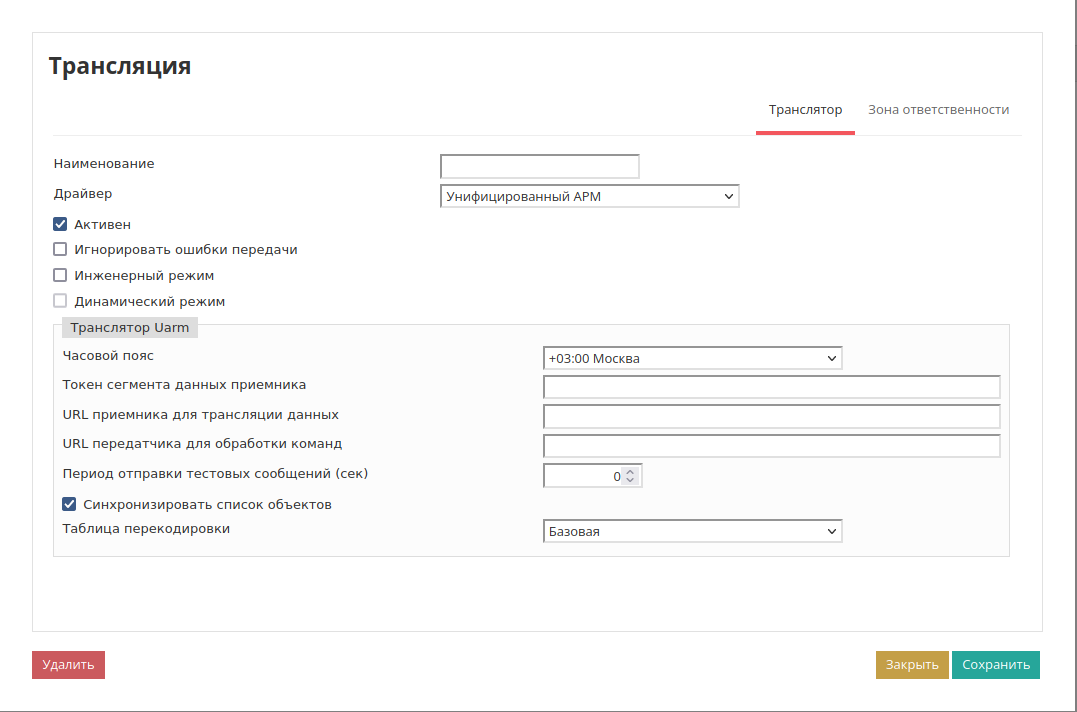
Task: Click the Наименование input field
Action: 540,166
